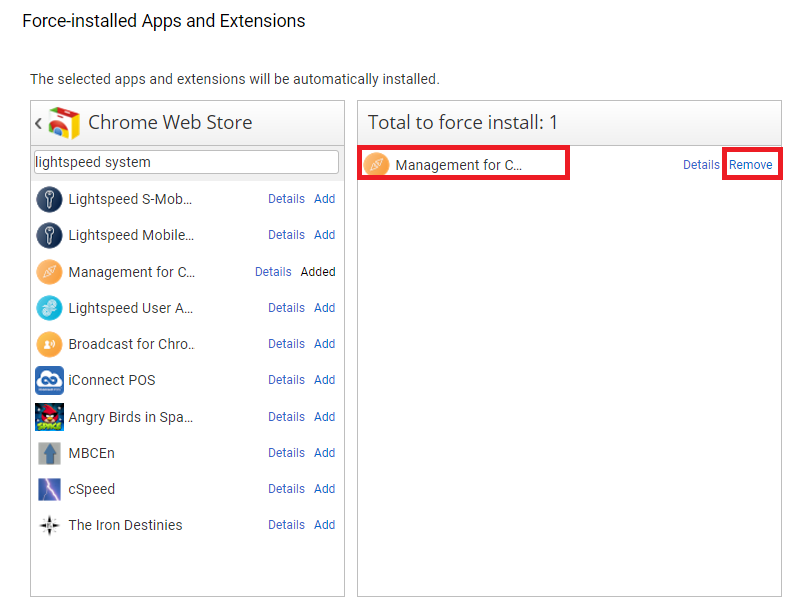Open Details for cSpeed
800x616 pixels.
click(286, 489)
